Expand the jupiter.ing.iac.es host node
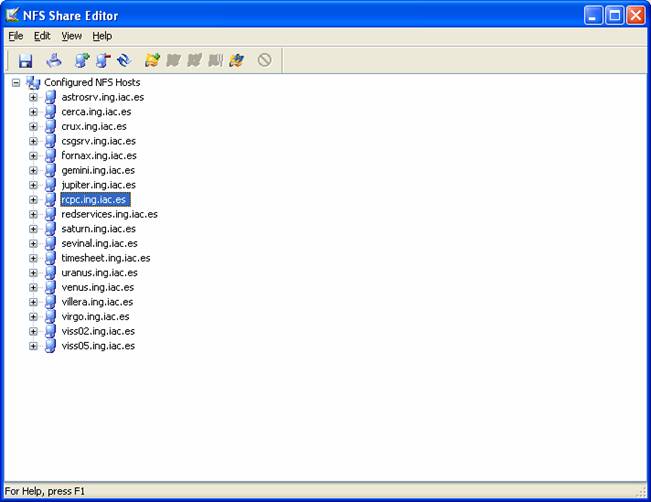The height and width of the screenshot is (502, 651). [33, 185]
